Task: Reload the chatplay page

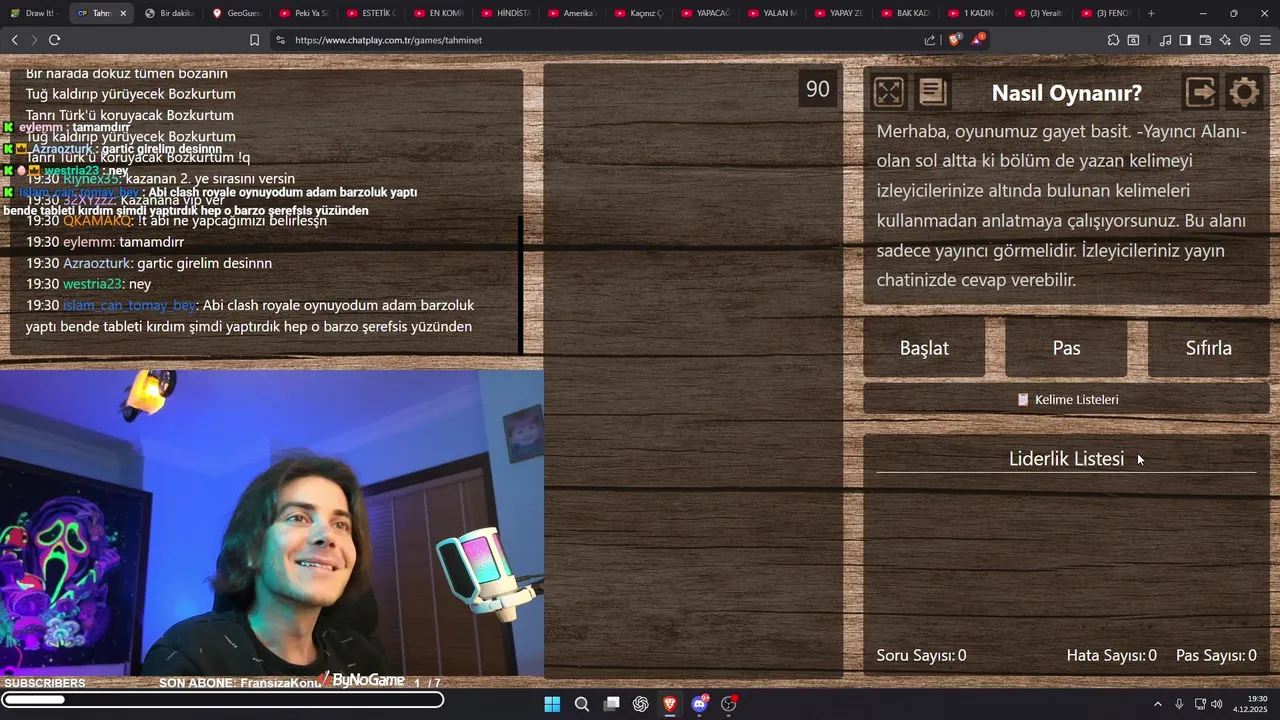Action: 54,40
